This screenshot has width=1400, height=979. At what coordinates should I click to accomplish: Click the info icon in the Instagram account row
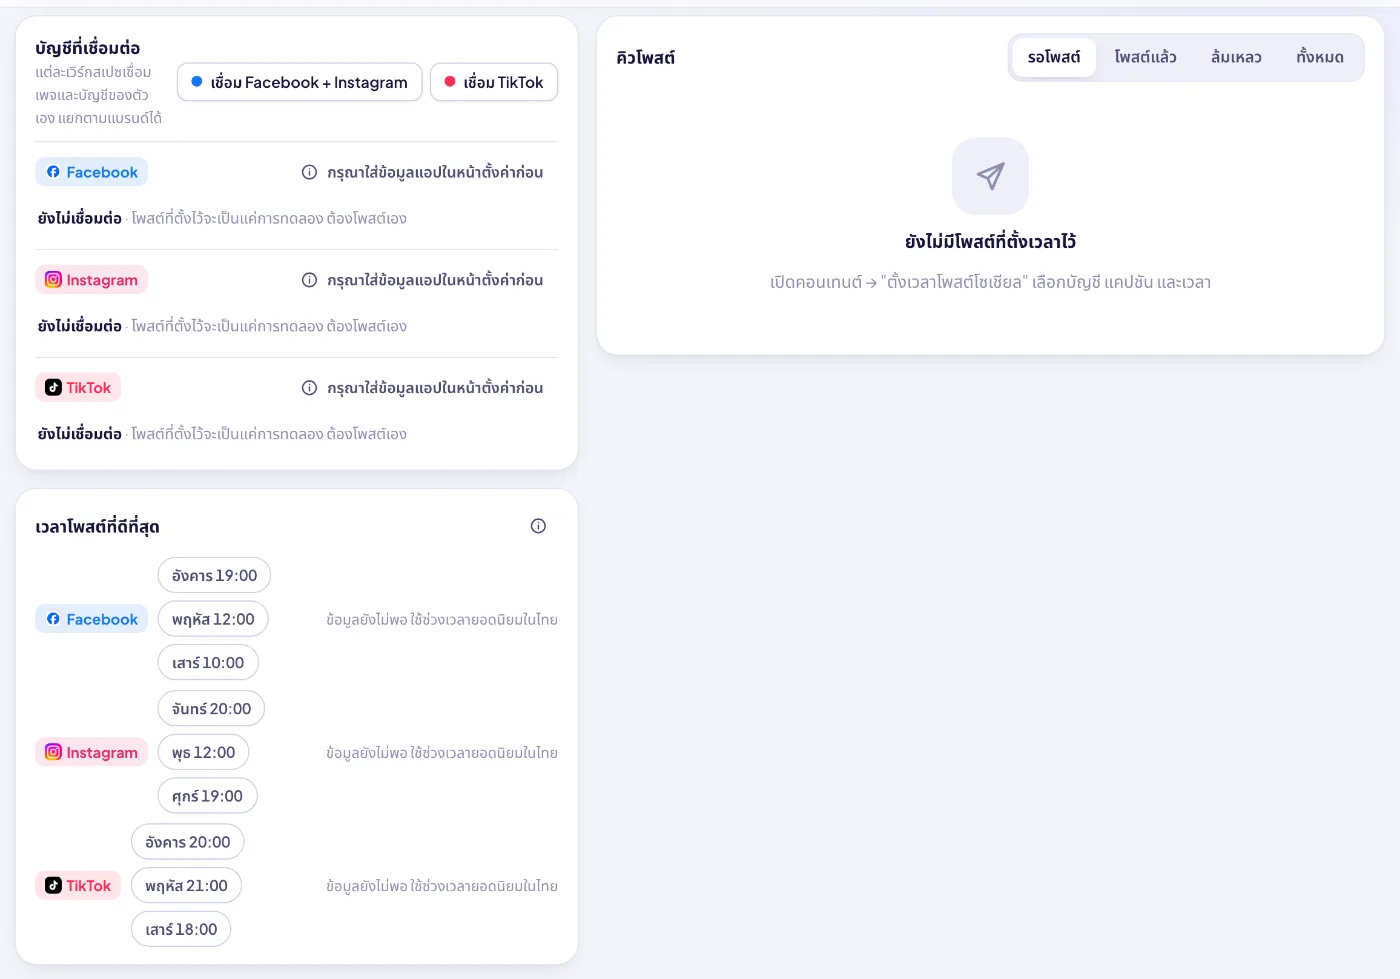point(309,280)
